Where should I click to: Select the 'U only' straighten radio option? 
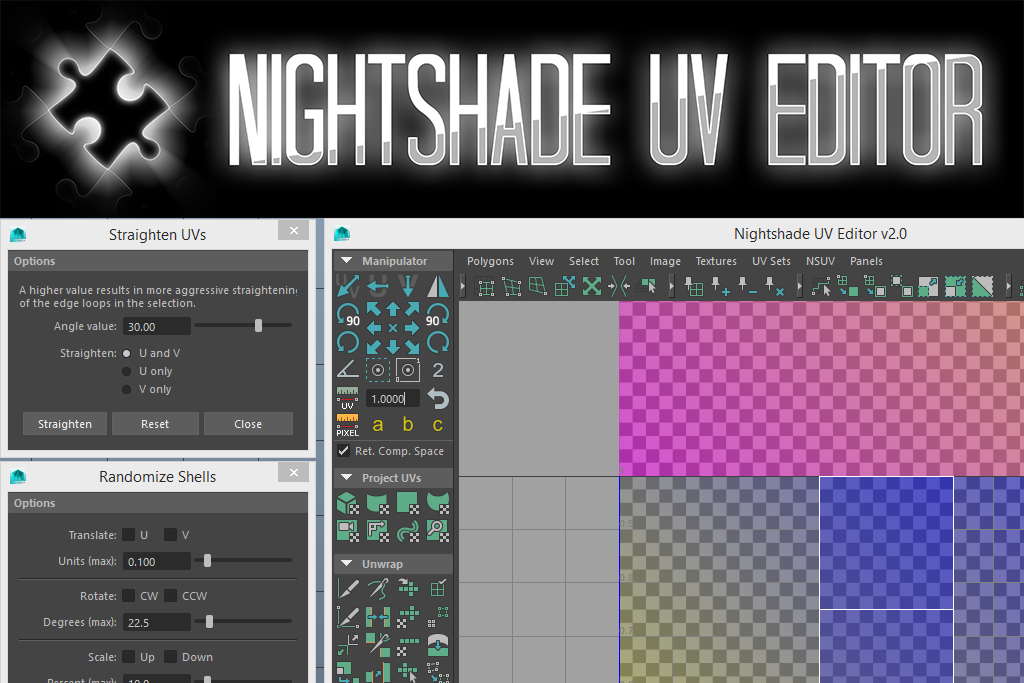[127, 371]
